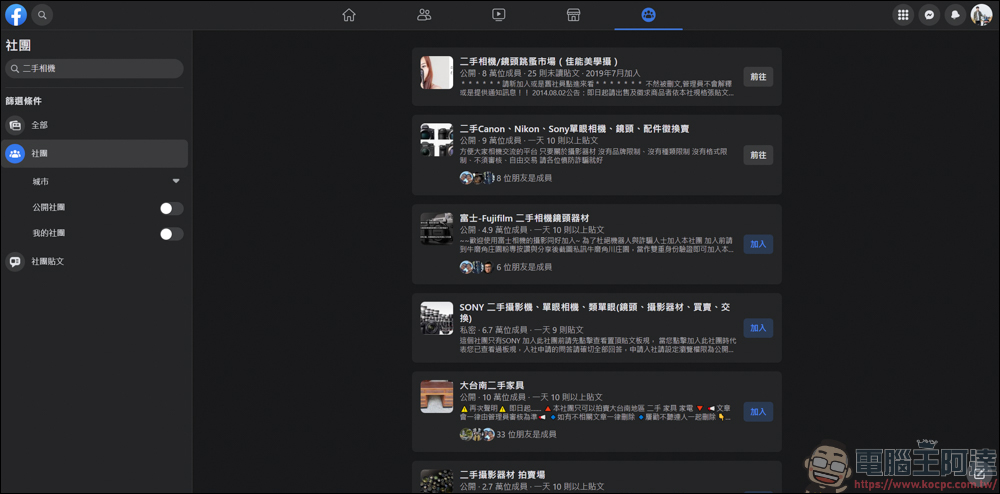1000x494 pixels.
Task: Open the 大台南二手家具 group thumbnail
Action: pyautogui.click(x=437, y=396)
